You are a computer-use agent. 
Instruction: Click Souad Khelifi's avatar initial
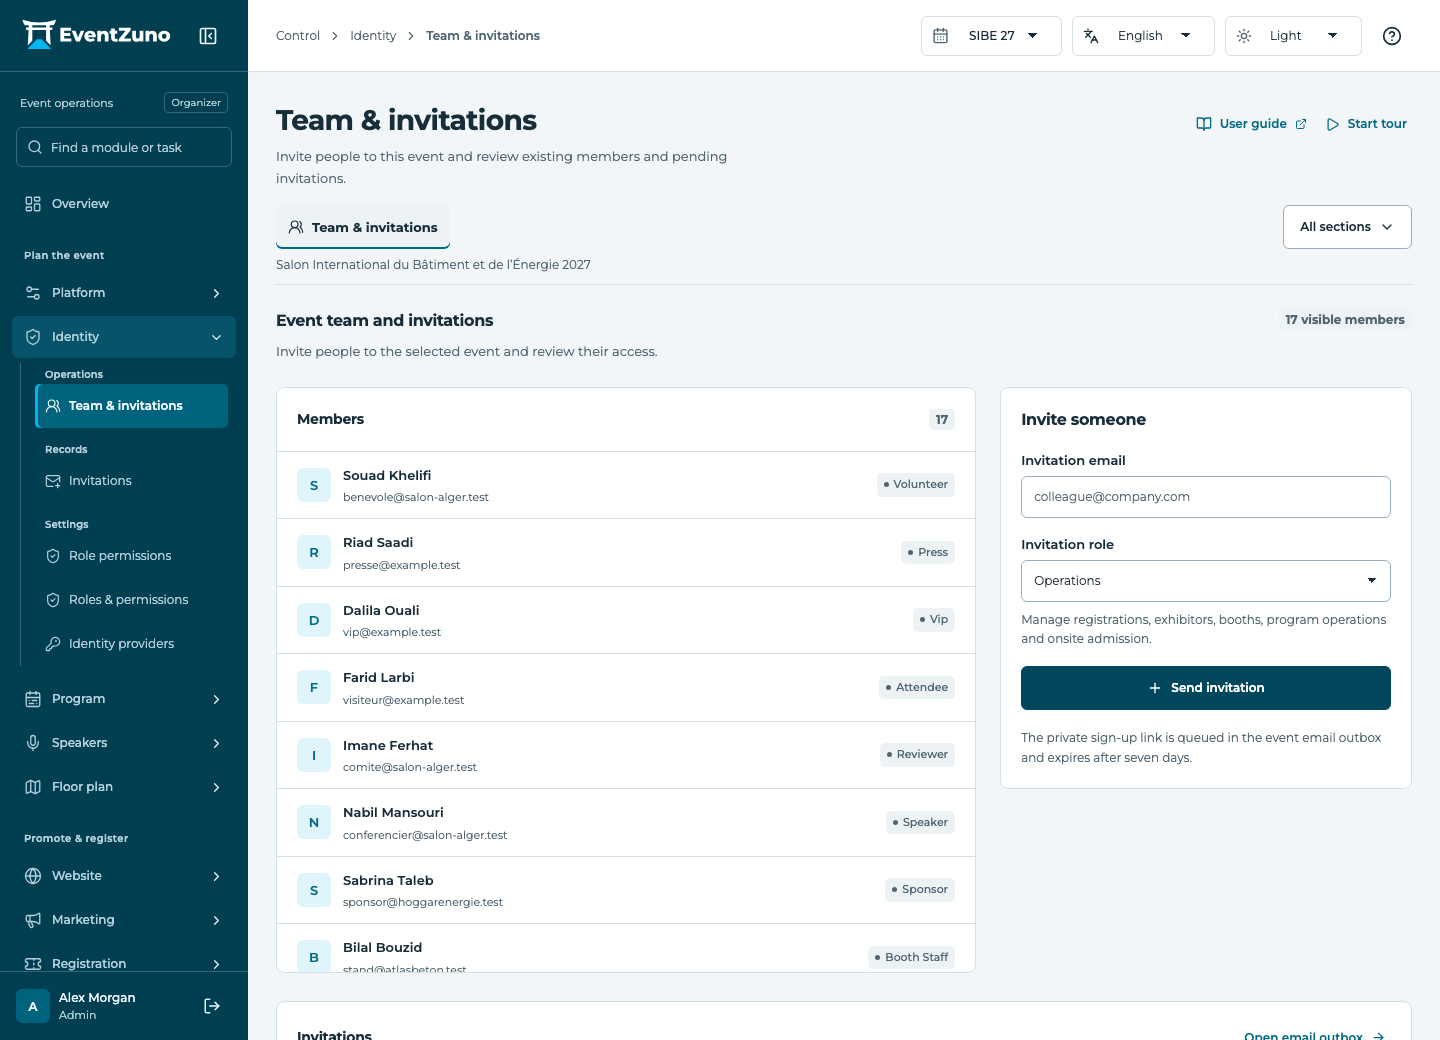tap(314, 485)
